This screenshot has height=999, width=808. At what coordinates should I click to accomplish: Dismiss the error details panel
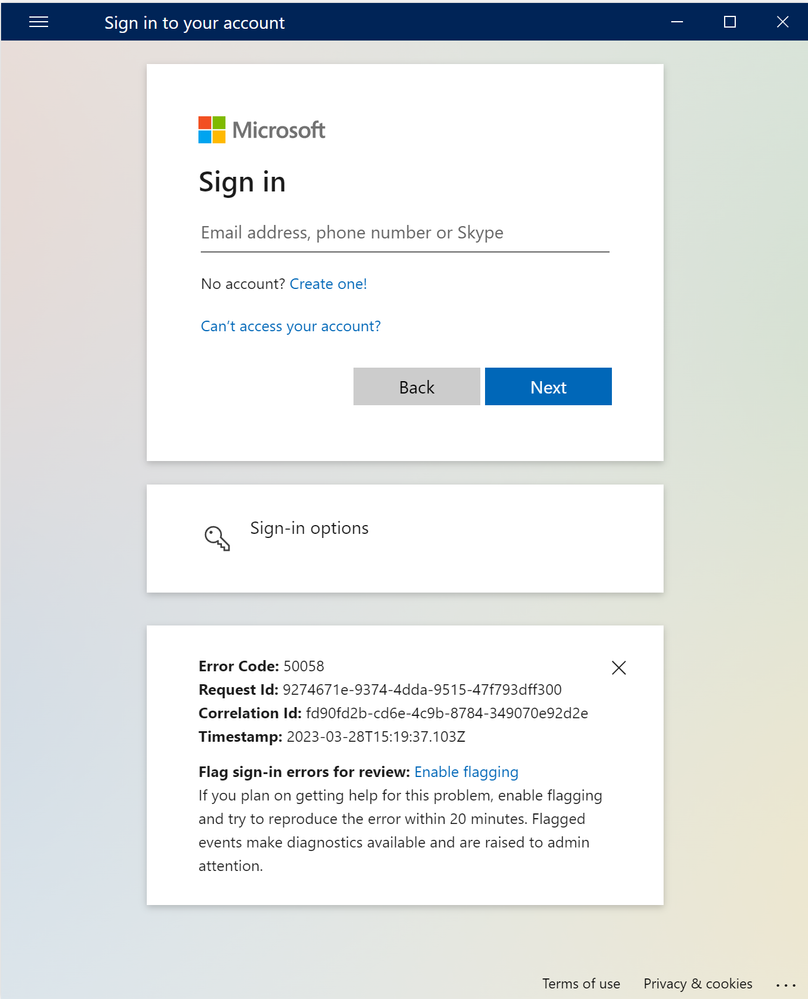pyautogui.click(x=619, y=668)
